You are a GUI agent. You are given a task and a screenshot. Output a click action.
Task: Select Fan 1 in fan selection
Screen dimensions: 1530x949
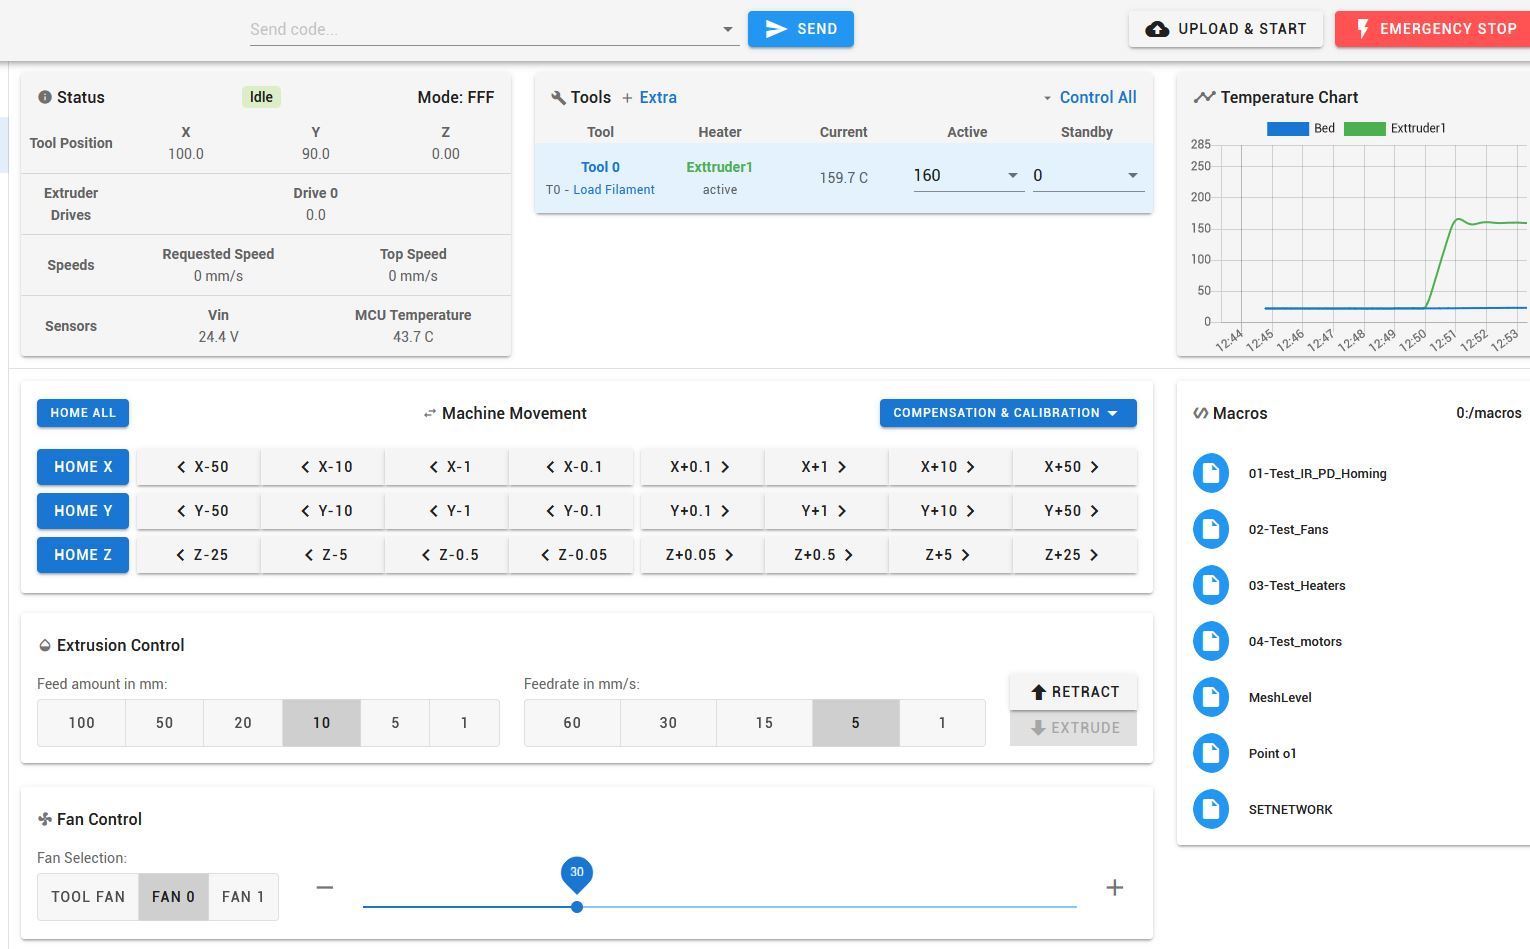tap(243, 897)
